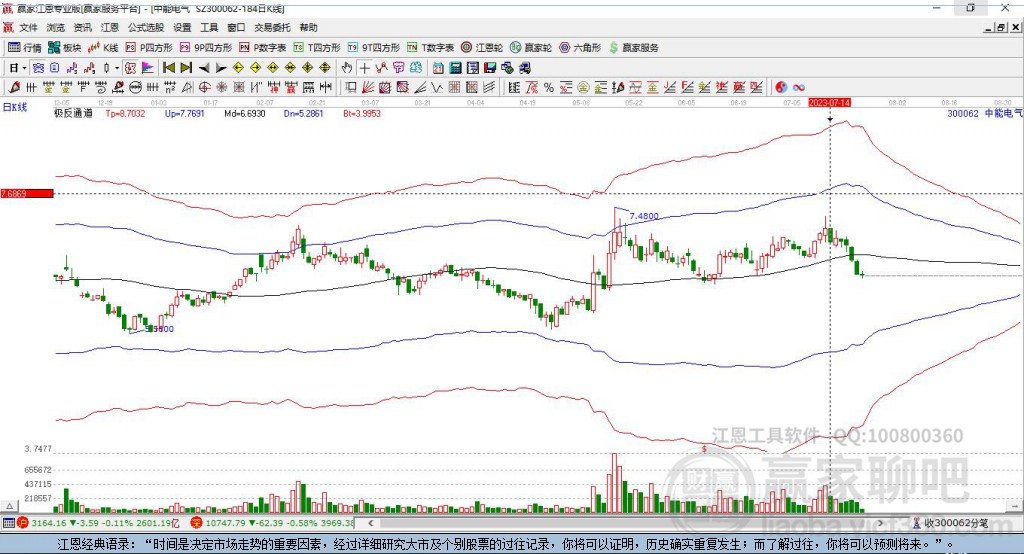This screenshot has height=554, width=1024.
Task: Open the 六角形 hexagon tool
Action: pyautogui.click(x=580, y=48)
